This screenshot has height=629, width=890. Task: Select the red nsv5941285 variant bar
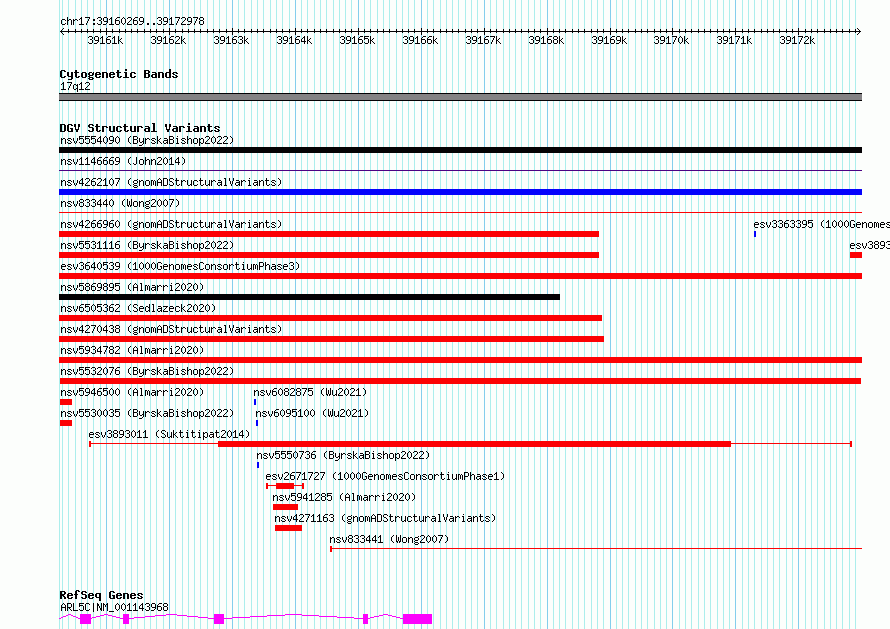(x=286, y=507)
